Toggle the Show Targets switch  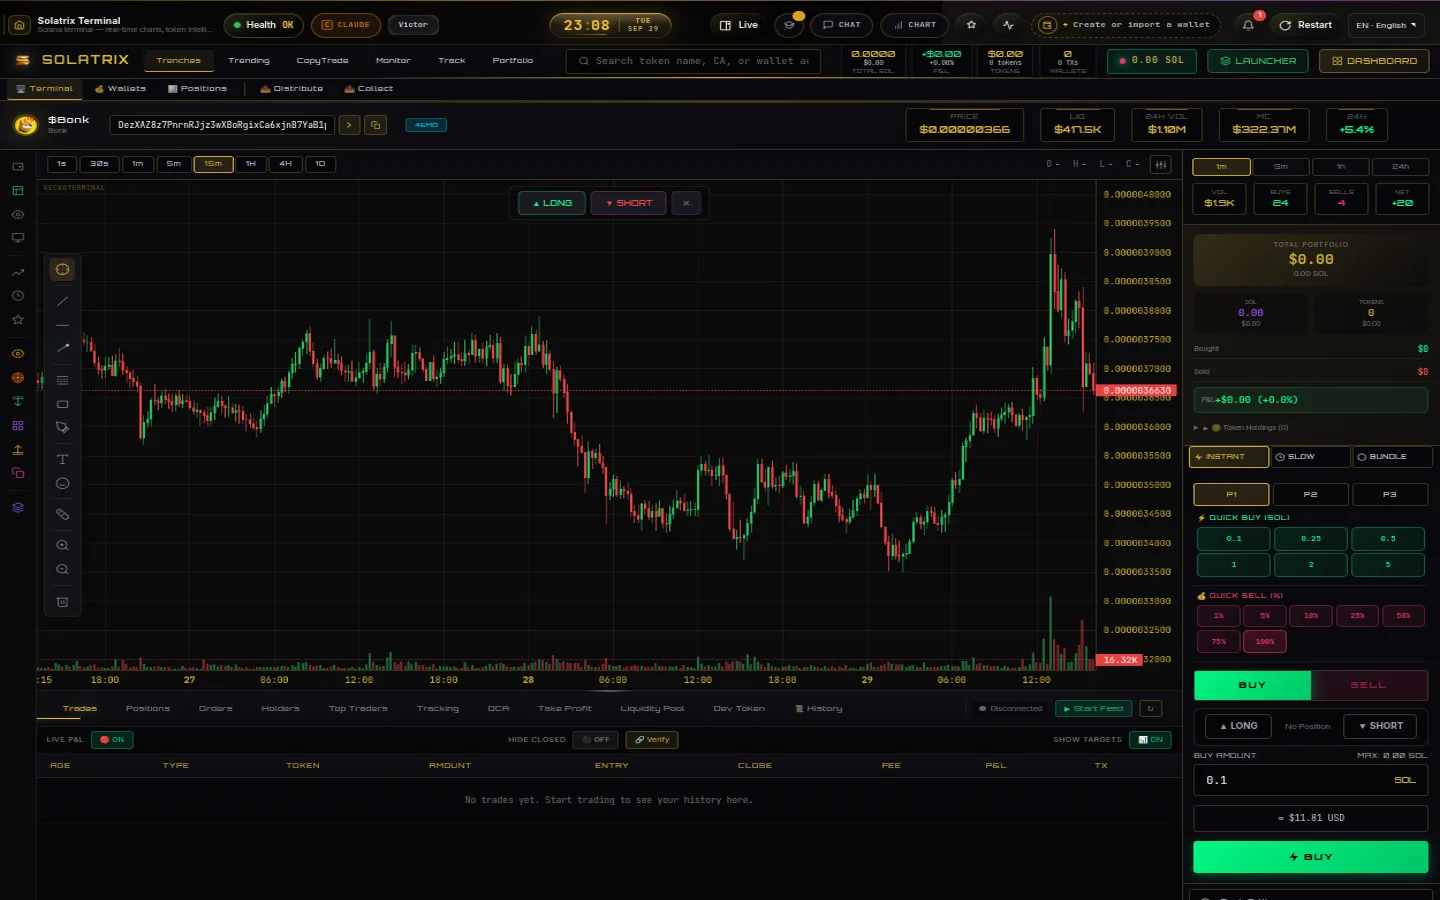pyautogui.click(x=1150, y=740)
